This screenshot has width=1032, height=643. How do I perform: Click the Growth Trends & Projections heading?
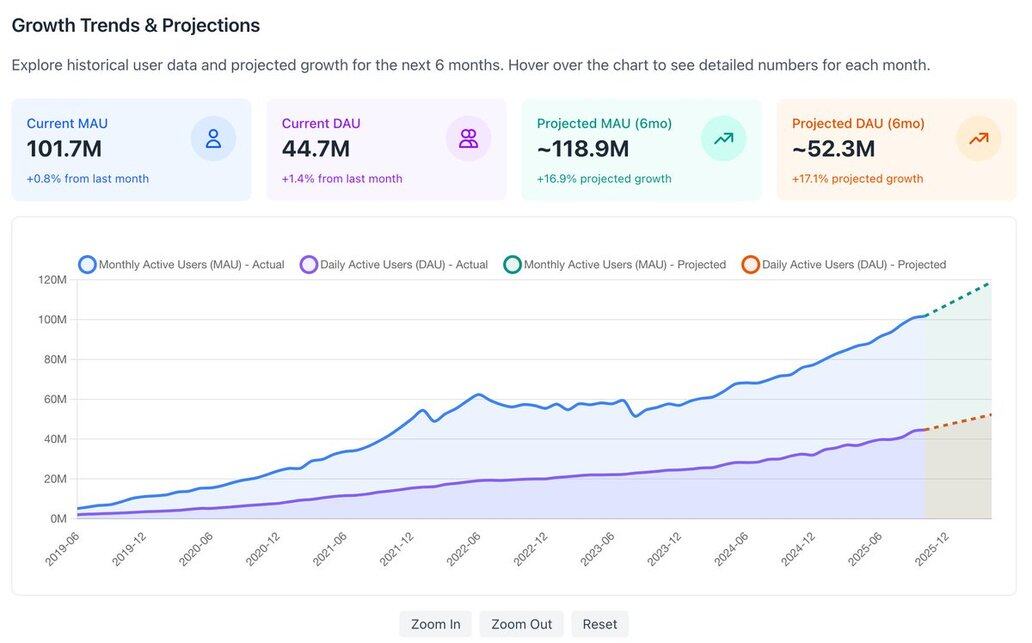coord(136,26)
